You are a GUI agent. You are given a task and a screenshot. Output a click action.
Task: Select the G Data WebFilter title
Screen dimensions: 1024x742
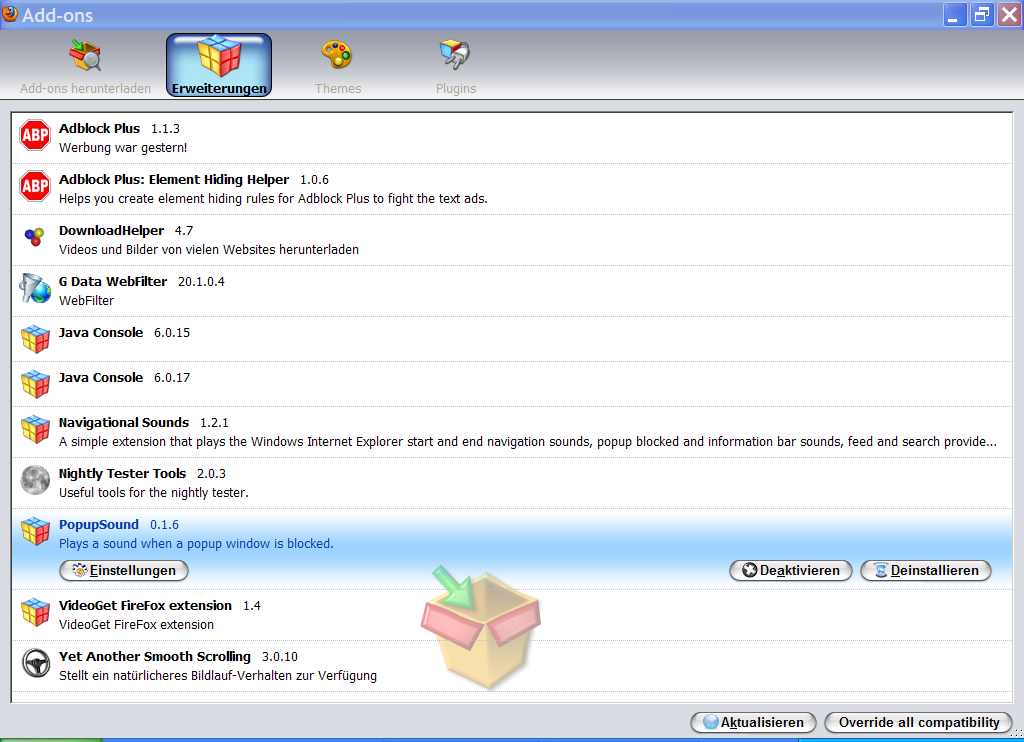point(113,282)
